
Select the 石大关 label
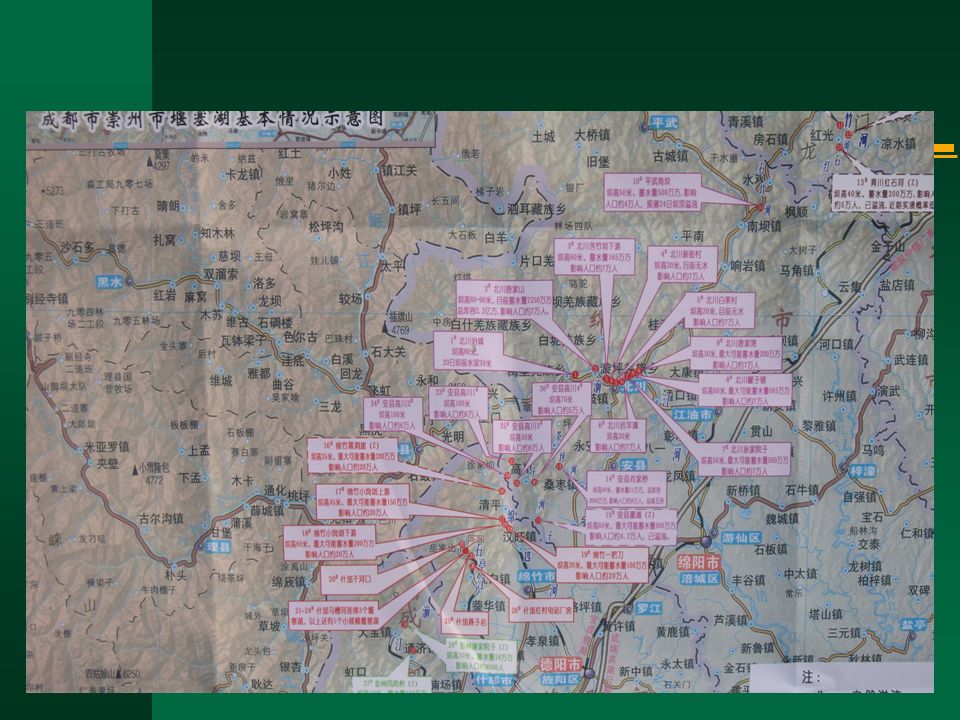389,351
